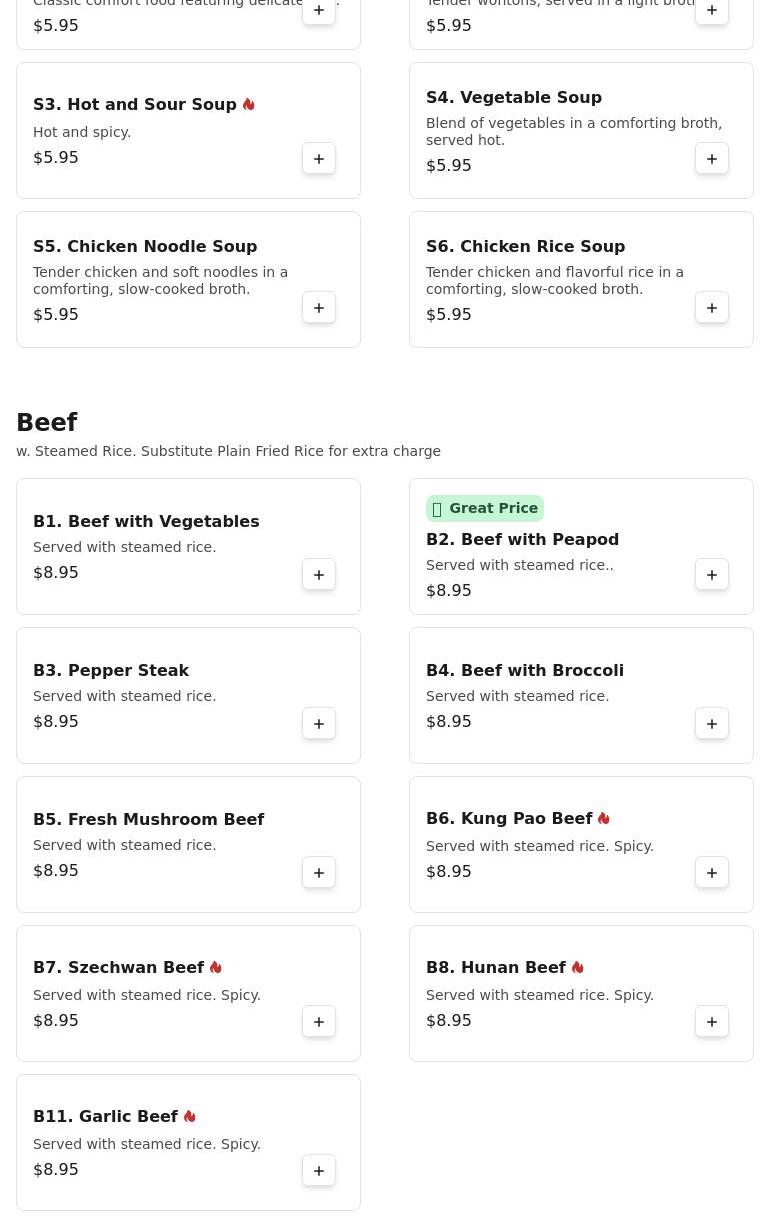Add S3. Hot and Sour Soup to cart
The width and height of the screenshot is (770, 1231).
319,159
